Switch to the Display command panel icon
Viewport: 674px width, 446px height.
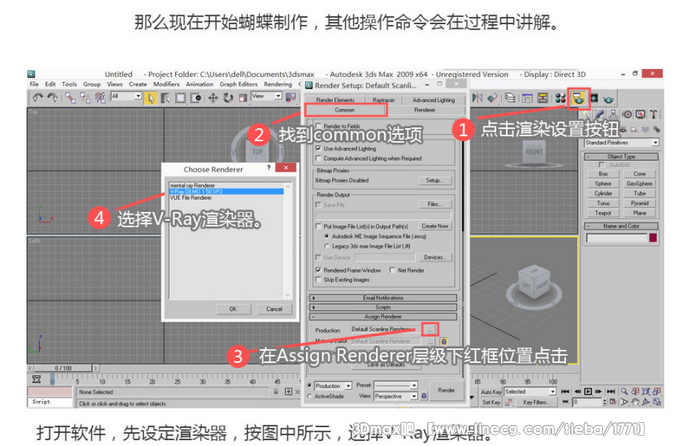(x=640, y=114)
